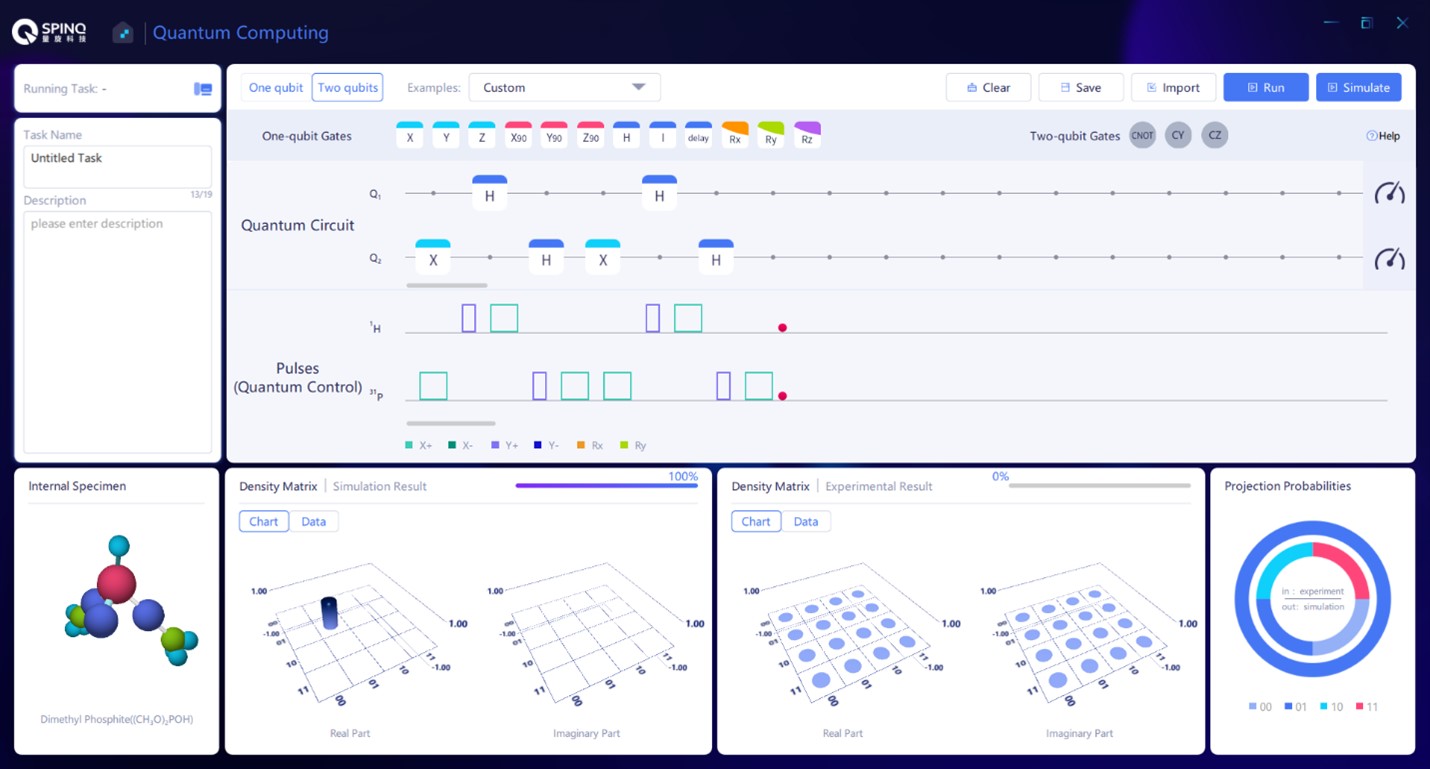Click the first H gate on Q1 line
1430x769 pixels.
click(490, 193)
